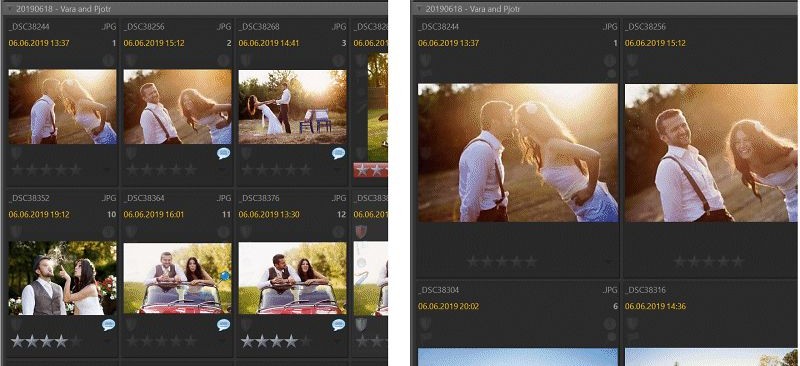The width and height of the screenshot is (800, 366).
Task: Open label dropdown arrow on _DSC38268
Action: 337,169
